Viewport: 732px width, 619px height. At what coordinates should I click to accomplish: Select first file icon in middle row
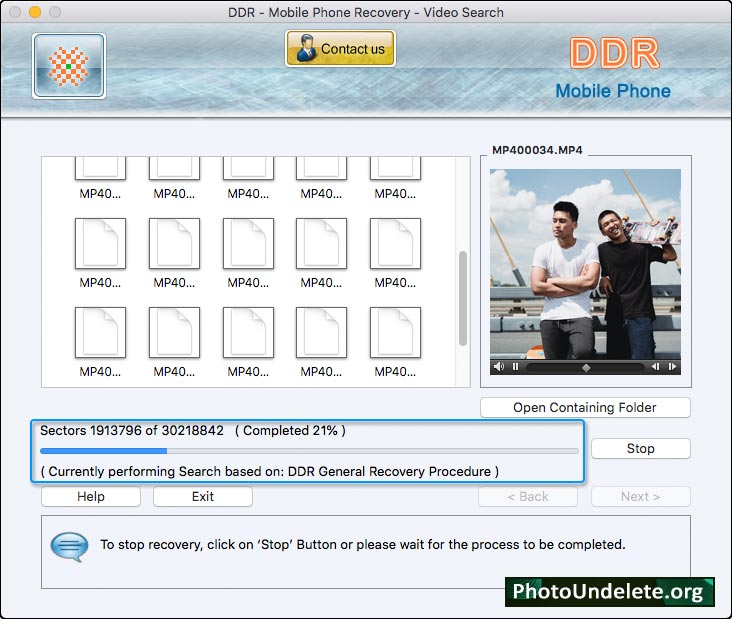click(100, 244)
